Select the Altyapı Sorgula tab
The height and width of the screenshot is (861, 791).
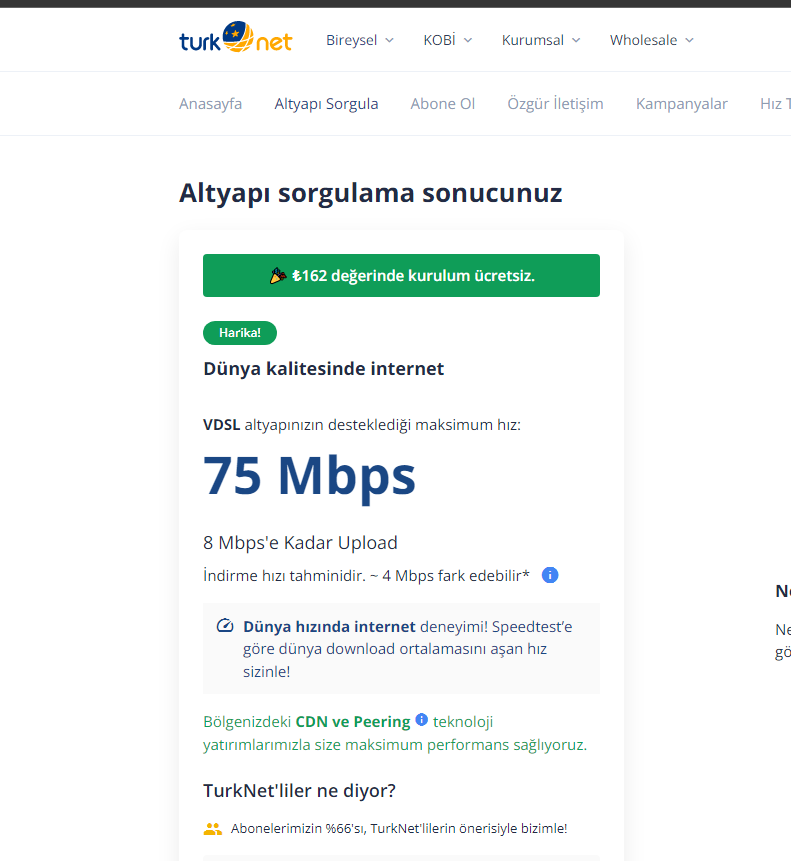[326, 104]
